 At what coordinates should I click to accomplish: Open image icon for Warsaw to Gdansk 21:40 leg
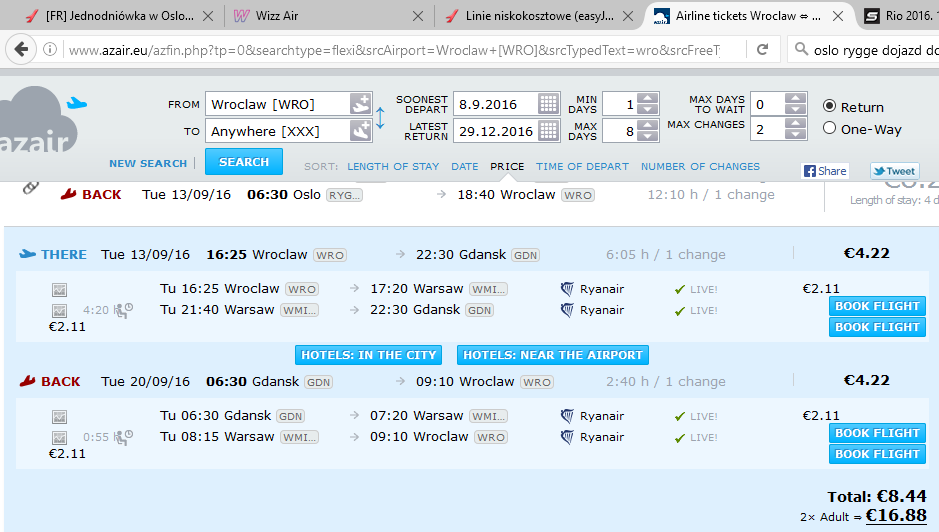click(x=59, y=311)
